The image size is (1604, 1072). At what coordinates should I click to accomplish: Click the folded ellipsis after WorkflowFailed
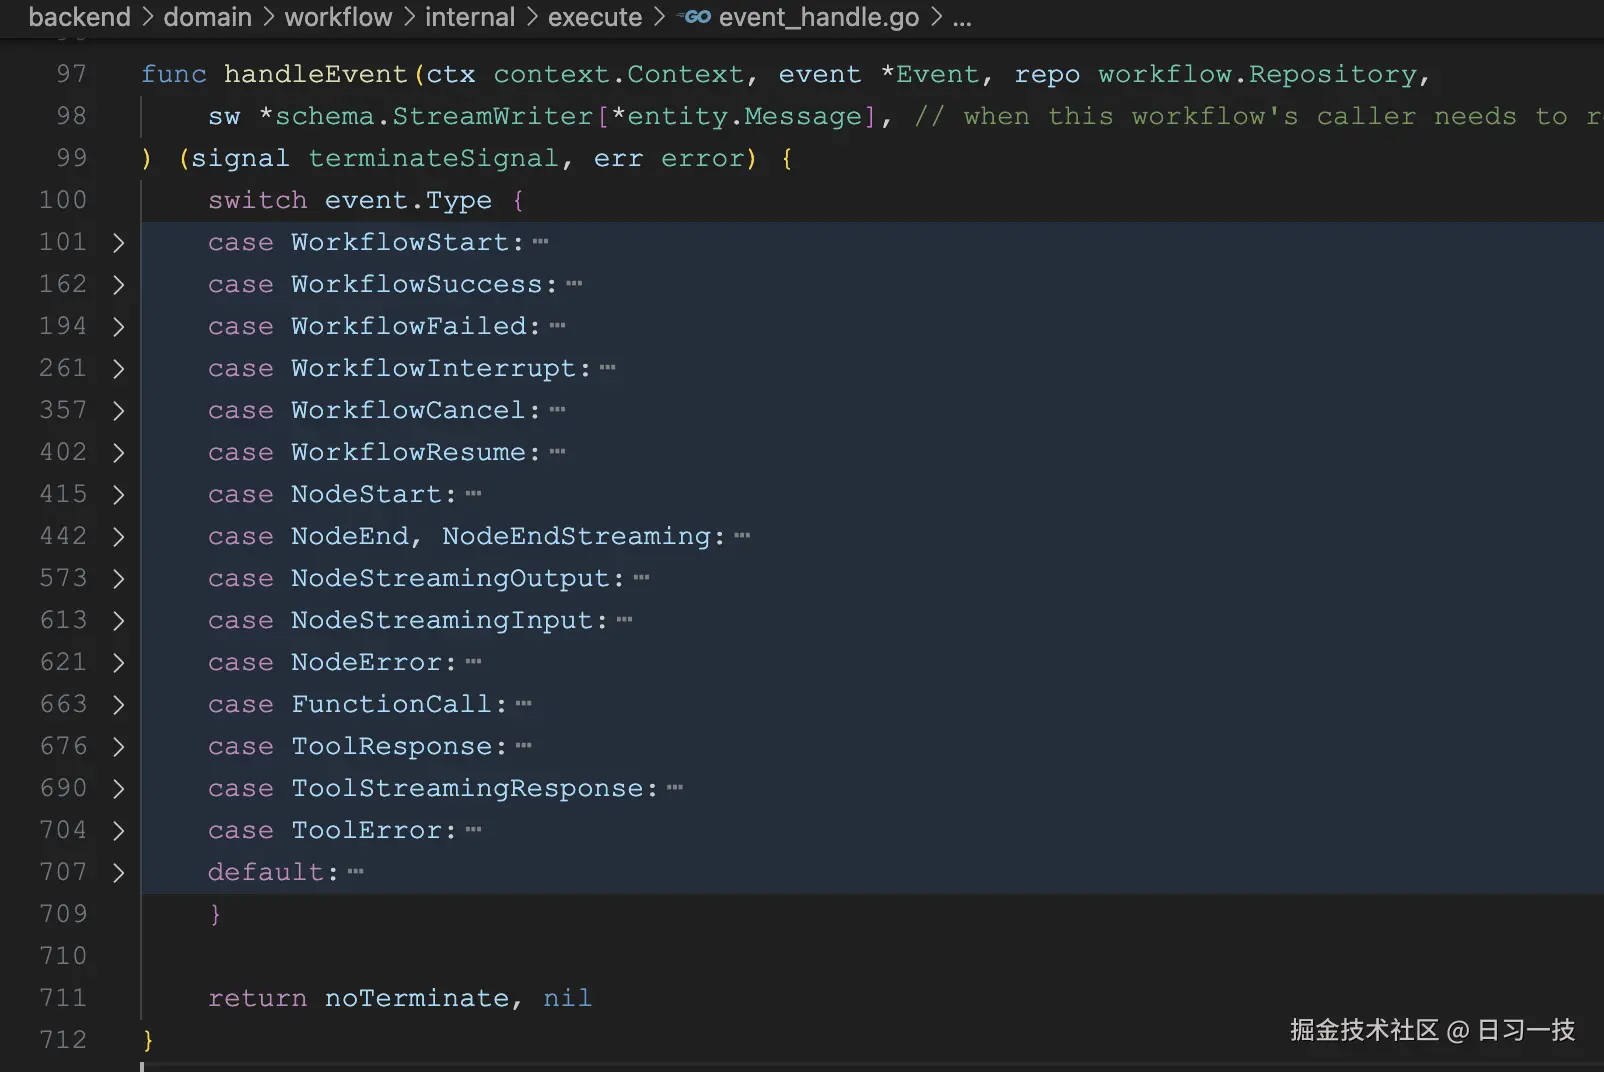(x=558, y=326)
